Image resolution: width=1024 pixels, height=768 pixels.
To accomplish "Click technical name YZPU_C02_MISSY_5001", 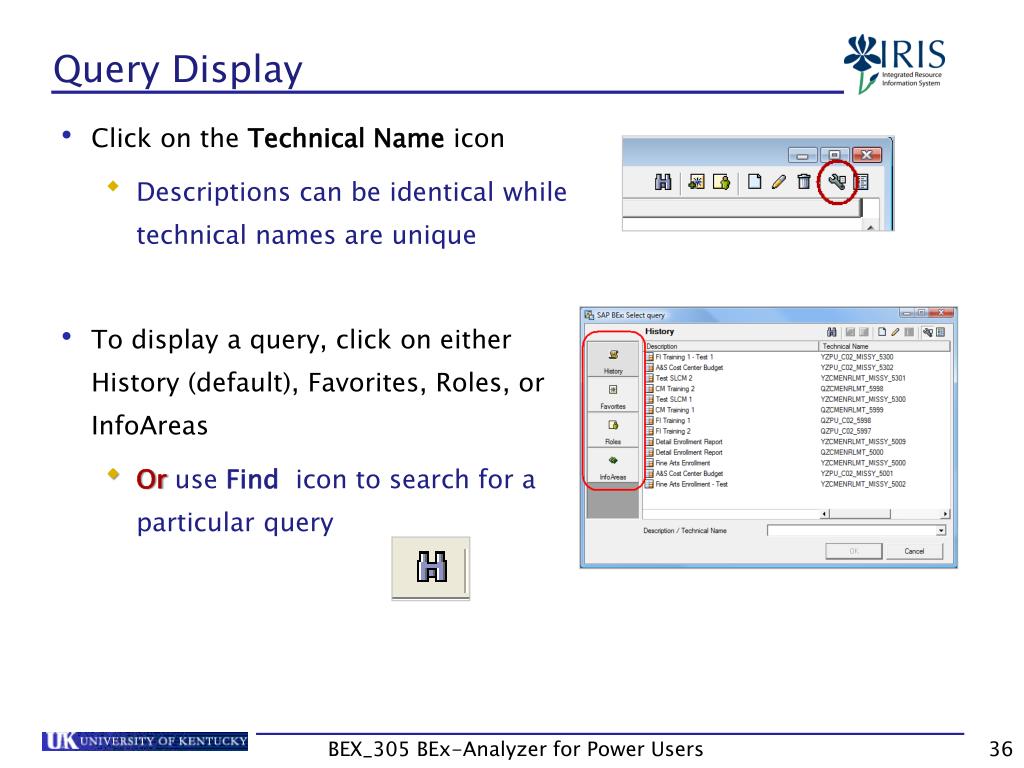I will pyautogui.click(x=857, y=473).
